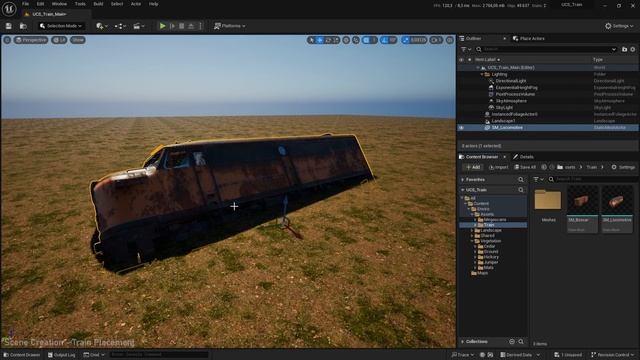Switch to the Outliner tab
Image resolution: width=640 pixels, height=360 pixels.
[x=473, y=38]
